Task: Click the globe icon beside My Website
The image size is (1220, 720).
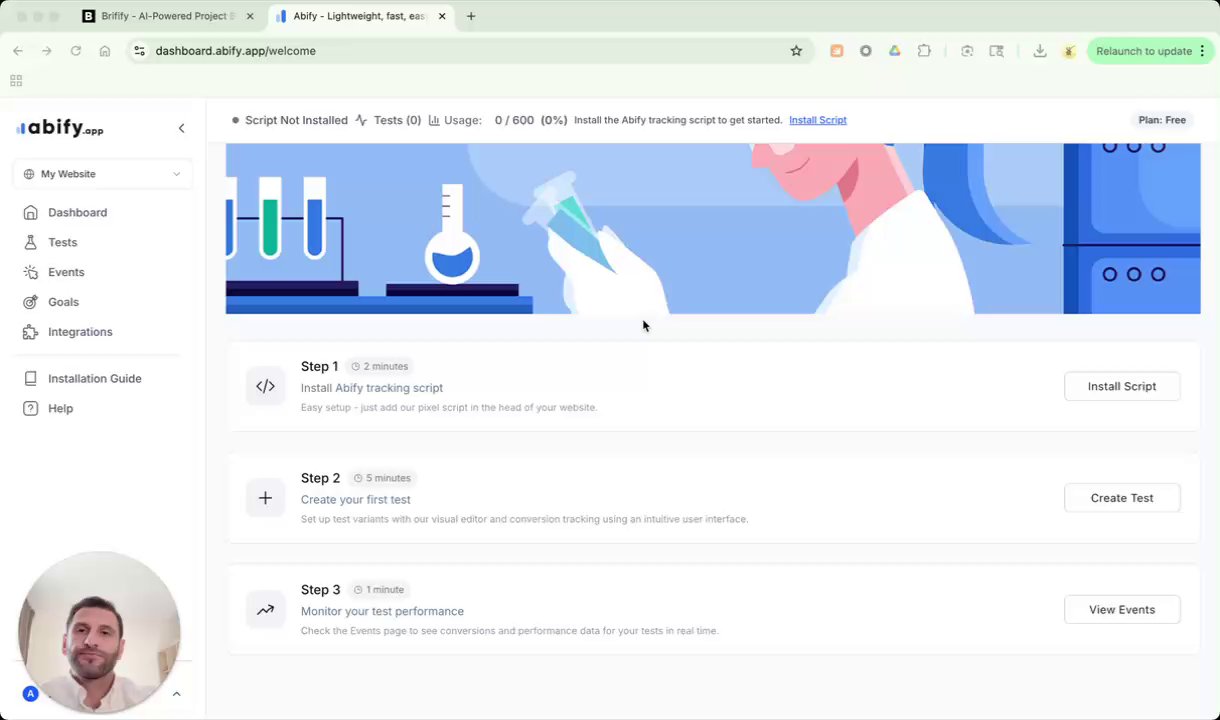Action: click(28, 174)
